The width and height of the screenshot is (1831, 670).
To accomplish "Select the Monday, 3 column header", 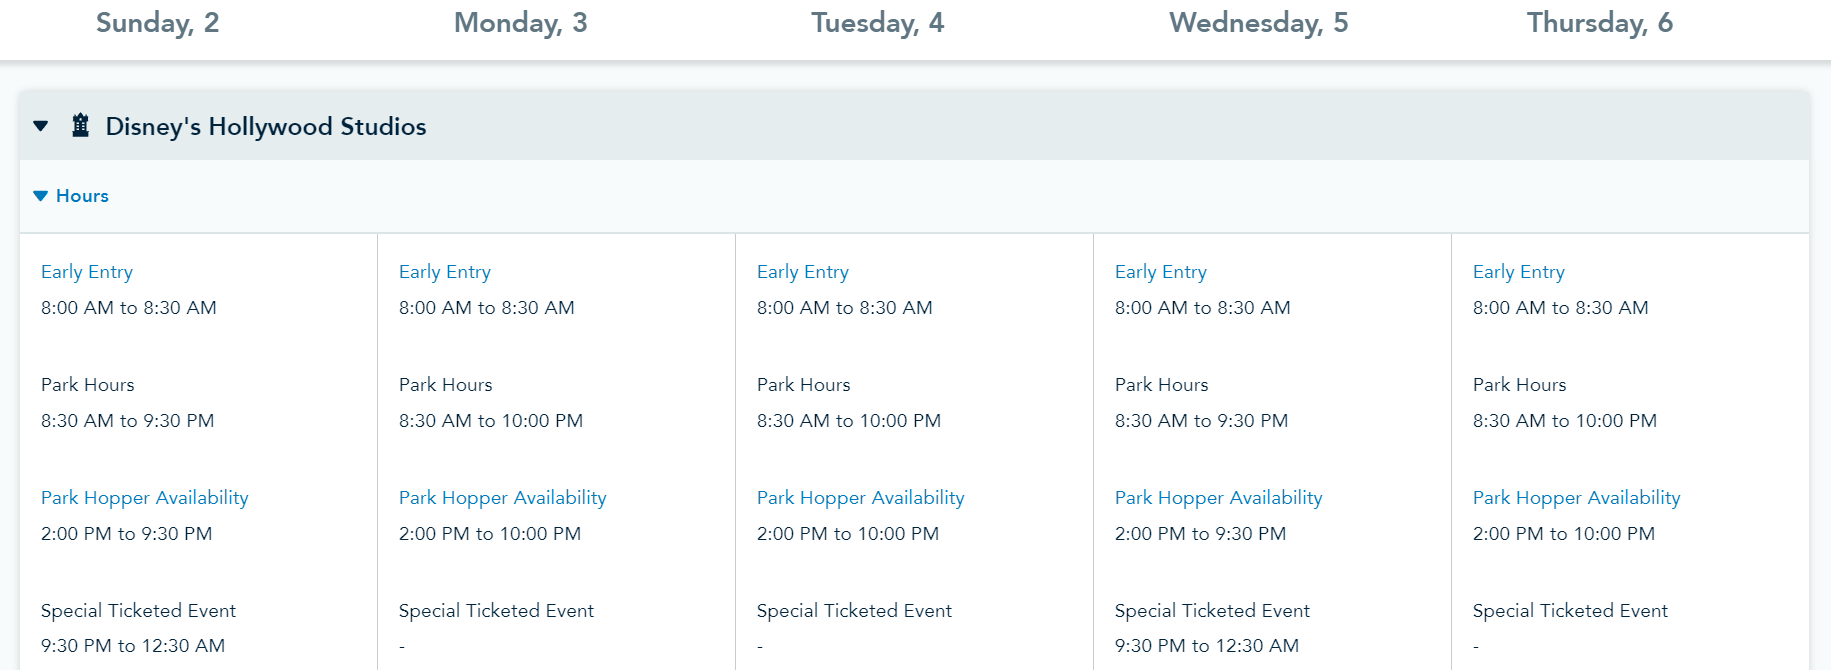I will [520, 23].
